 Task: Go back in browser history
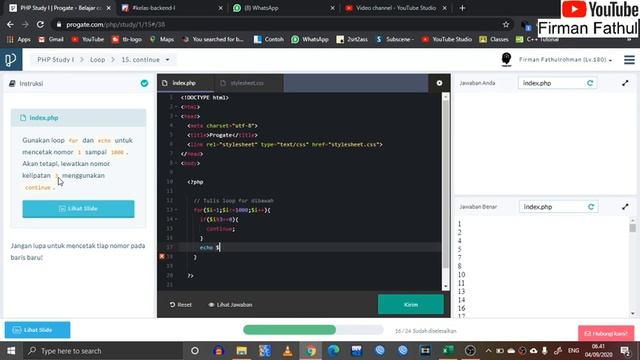click(x=10, y=24)
